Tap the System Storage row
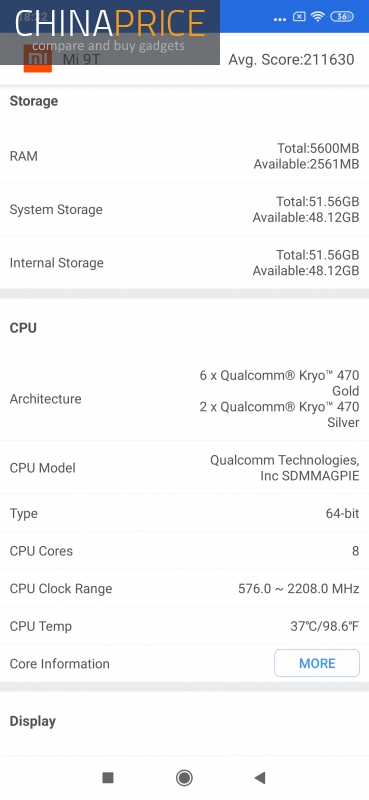This screenshot has height=800, width=369. (x=184, y=209)
